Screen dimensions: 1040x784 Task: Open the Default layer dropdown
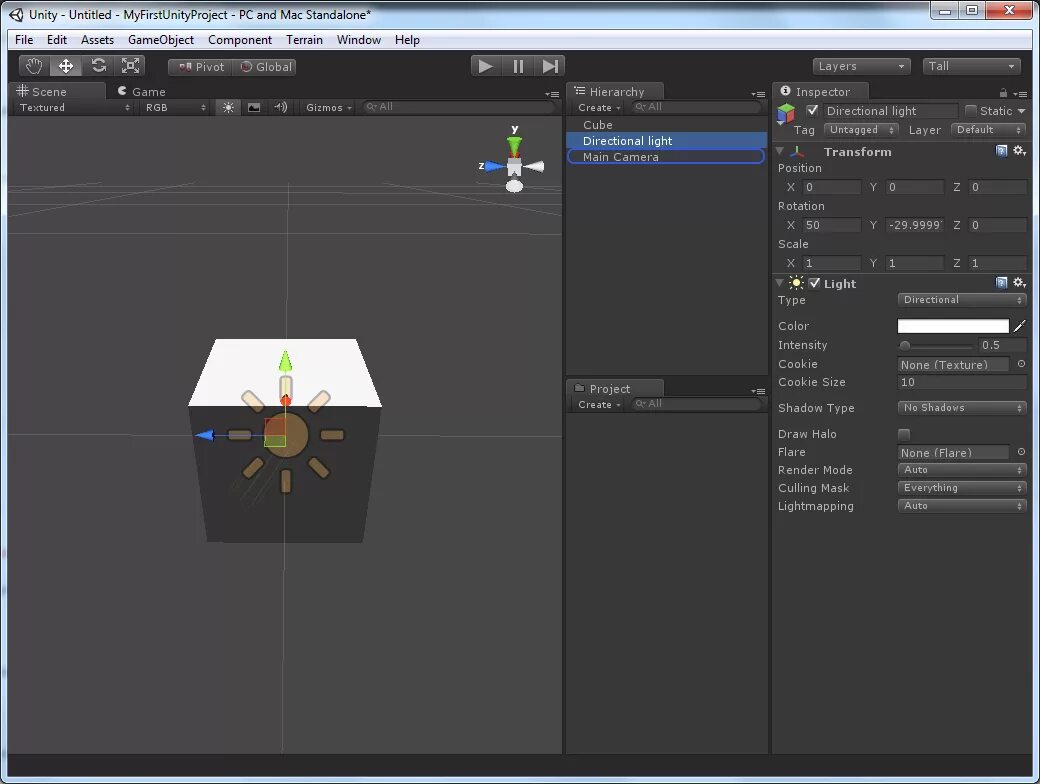(988, 130)
